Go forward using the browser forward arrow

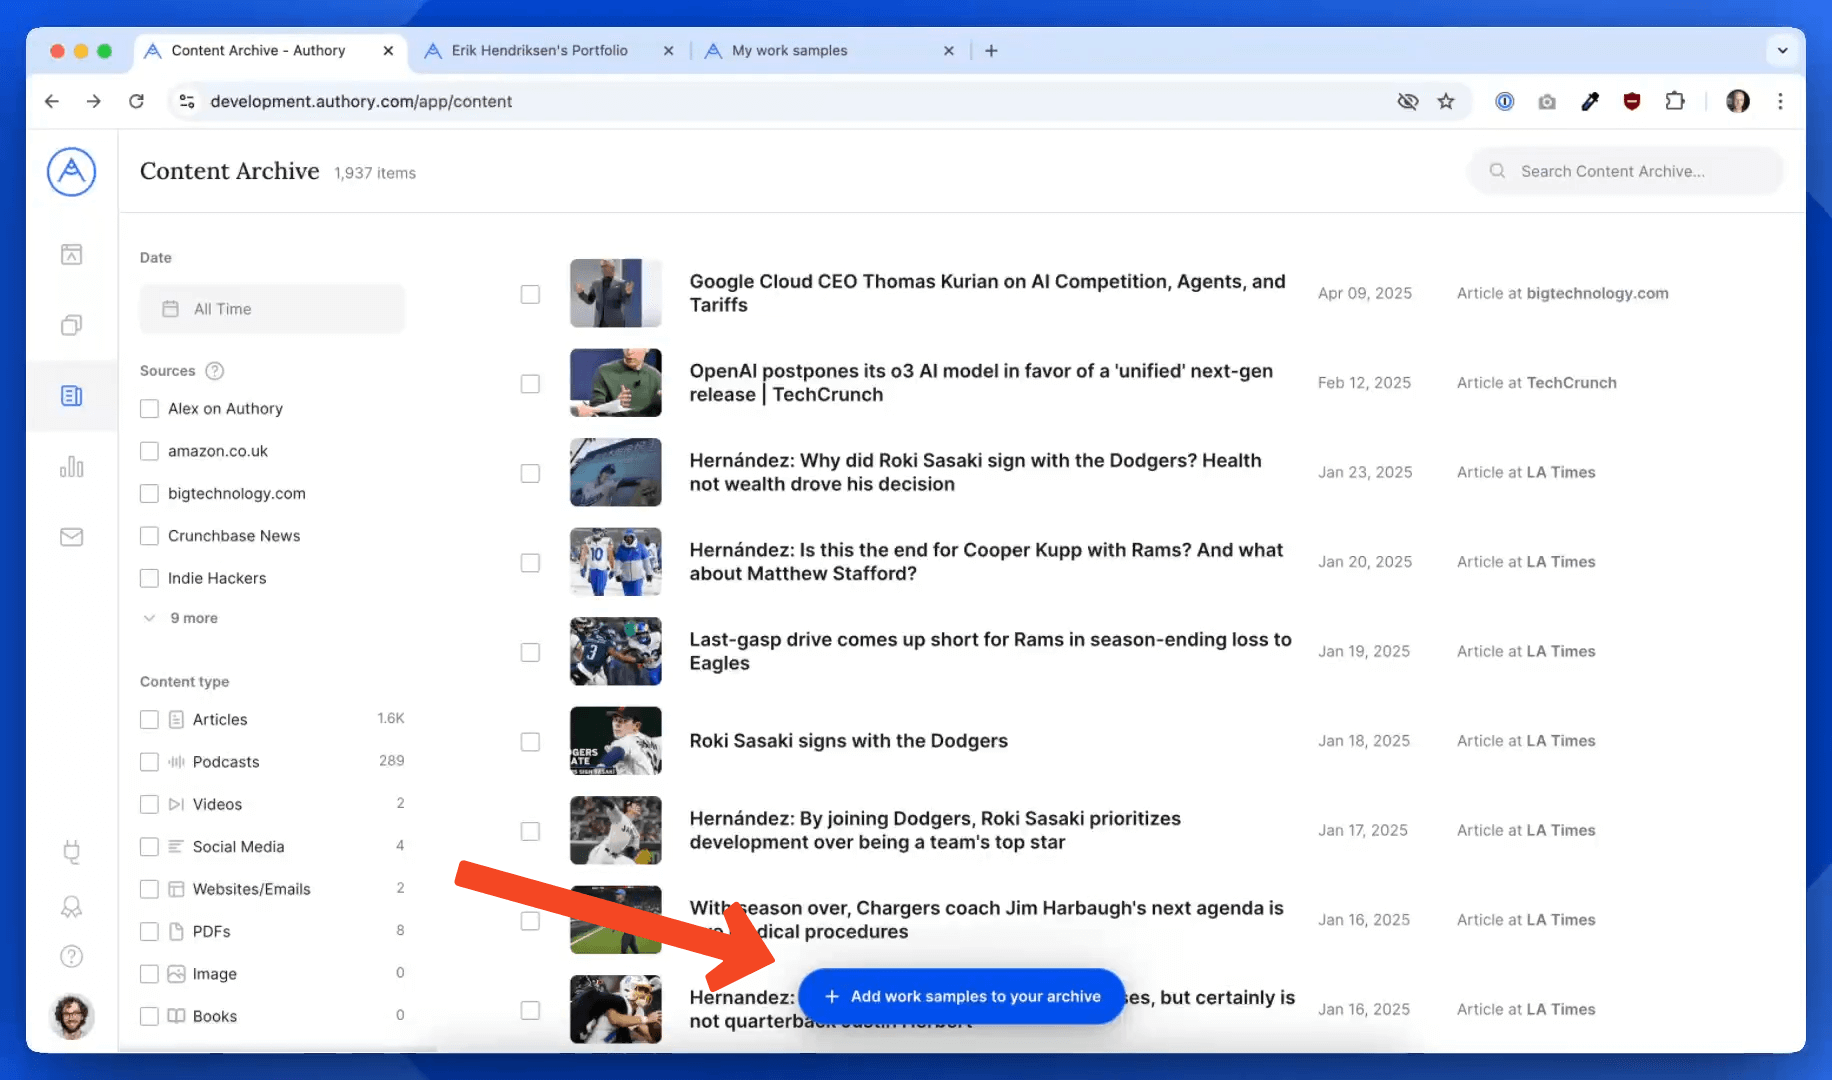94,101
